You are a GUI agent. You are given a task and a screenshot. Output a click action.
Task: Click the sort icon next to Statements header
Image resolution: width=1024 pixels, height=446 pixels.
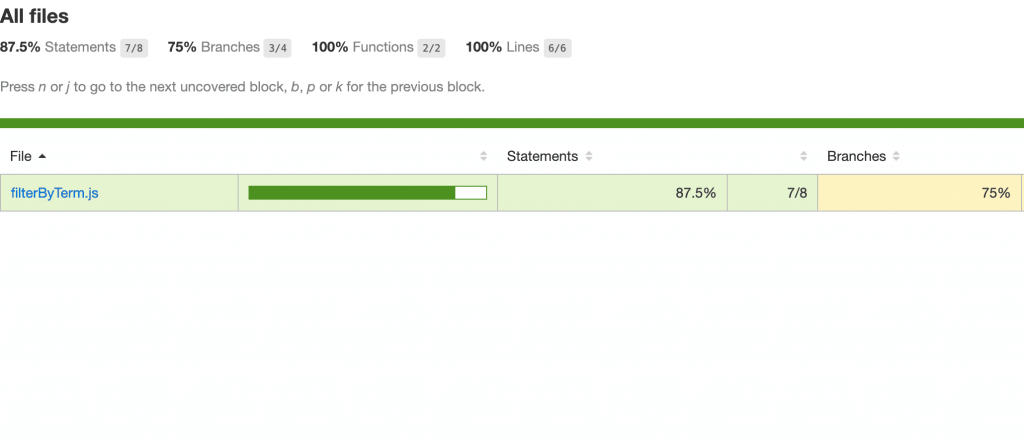pos(589,156)
